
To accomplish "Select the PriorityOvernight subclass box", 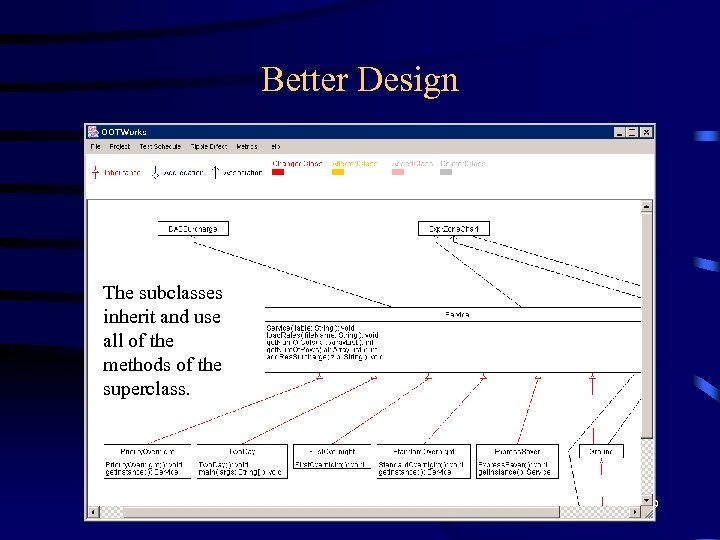I will (147, 461).
